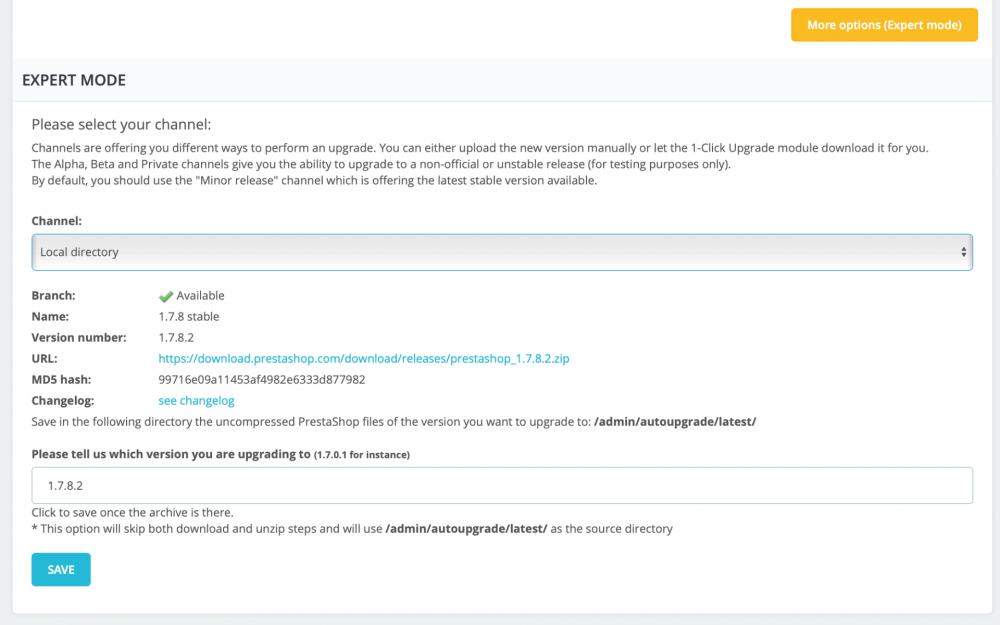Click the '1.7.8 stable' name value
This screenshot has width=1000, height=625.
[x=189, y=316]
